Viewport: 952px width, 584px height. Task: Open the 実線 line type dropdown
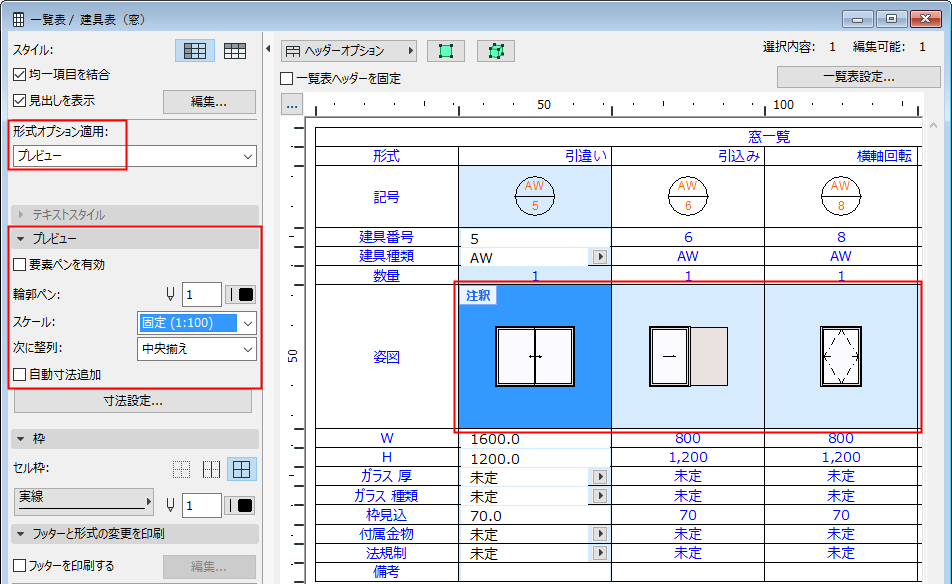pyautogui.click(x=84, y=501)
